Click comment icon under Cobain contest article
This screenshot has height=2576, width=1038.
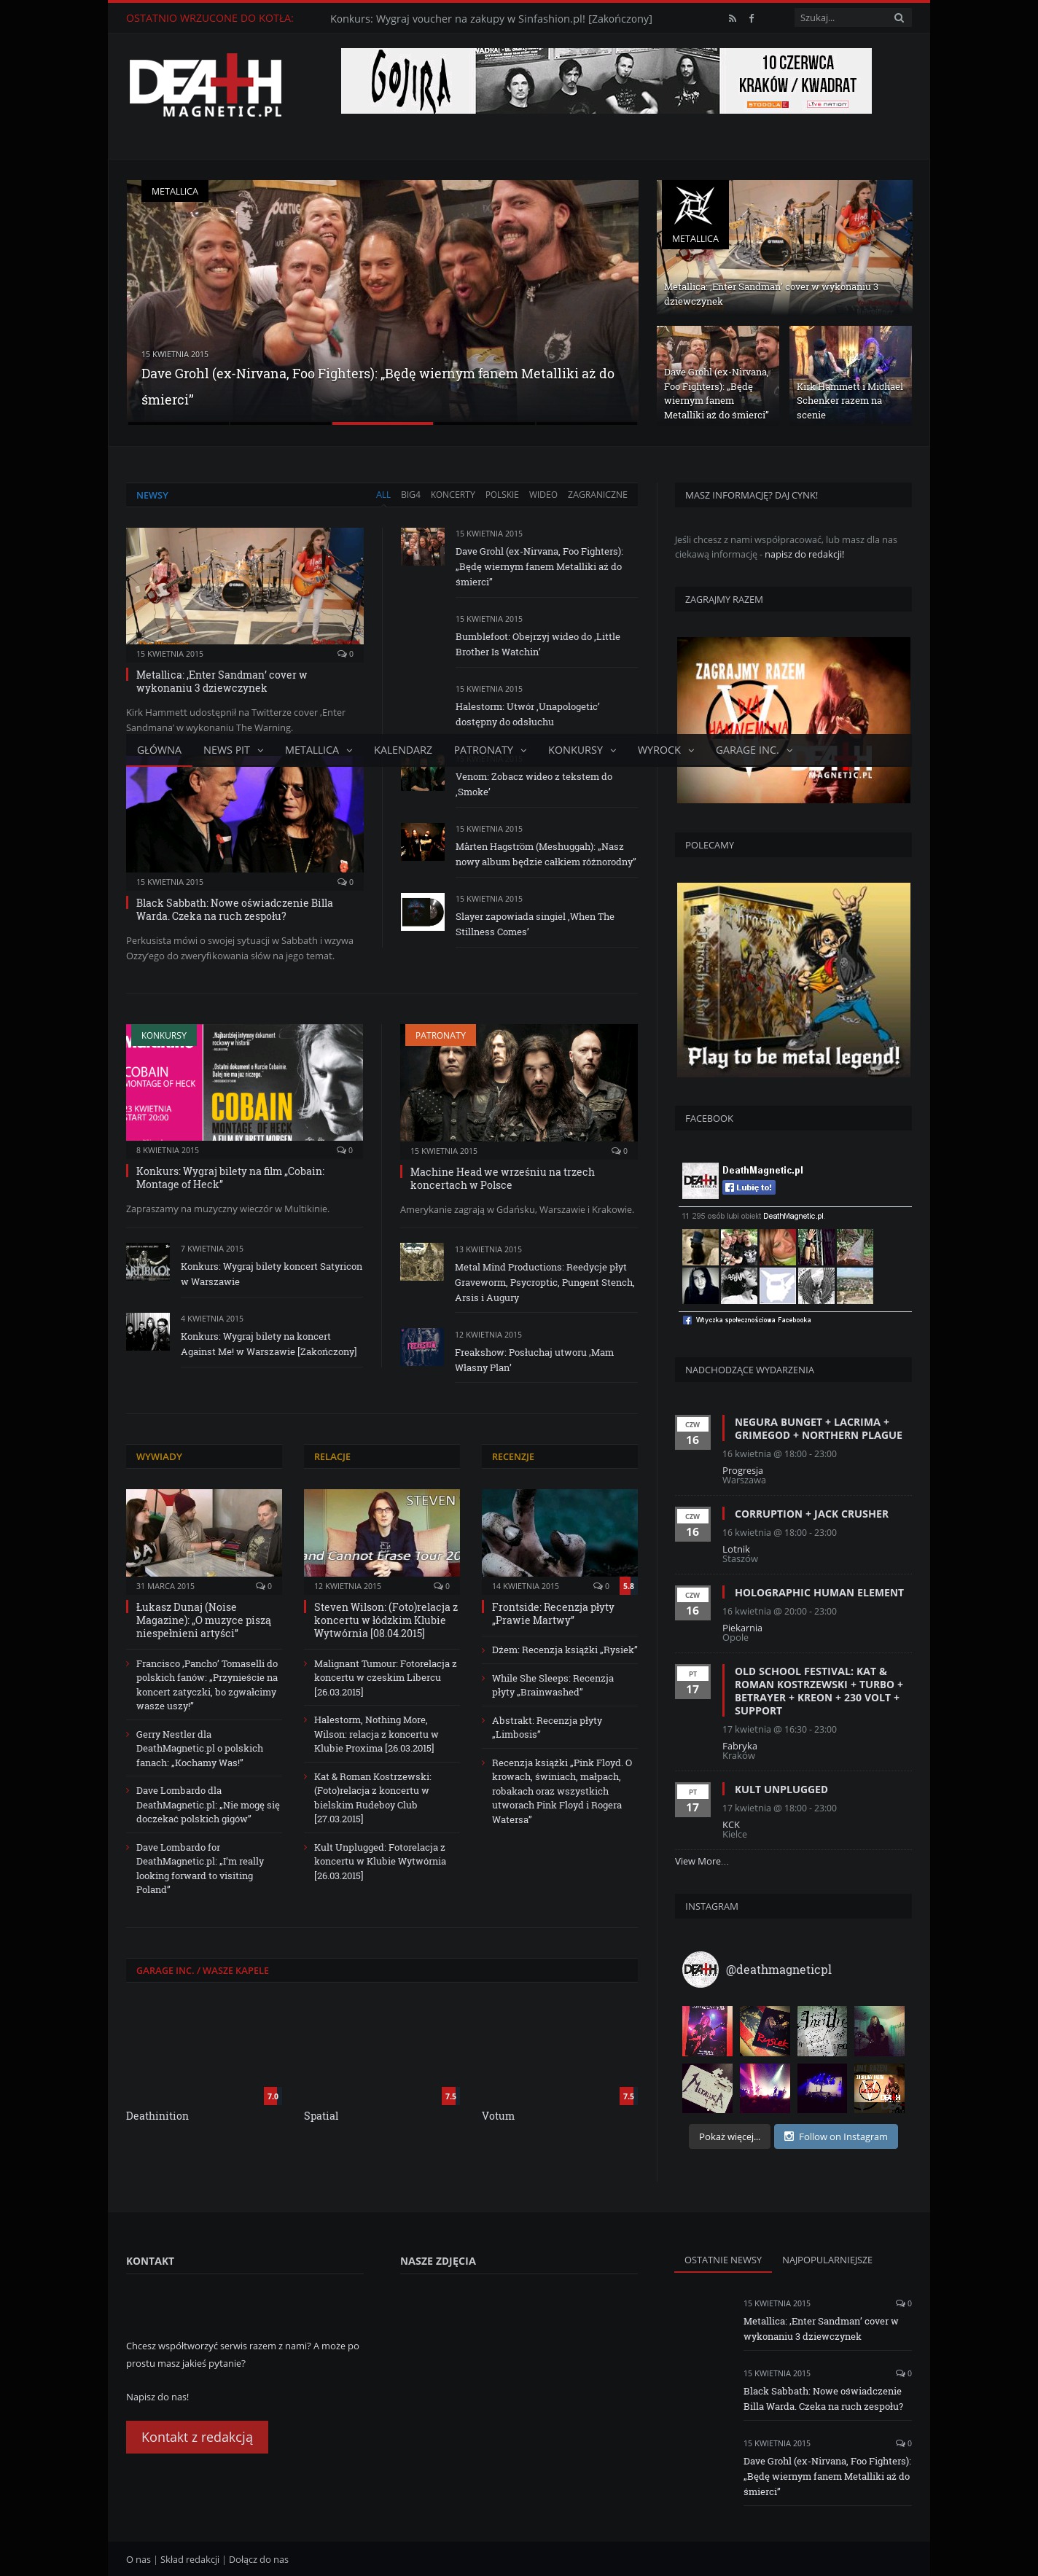(342, 1150)
